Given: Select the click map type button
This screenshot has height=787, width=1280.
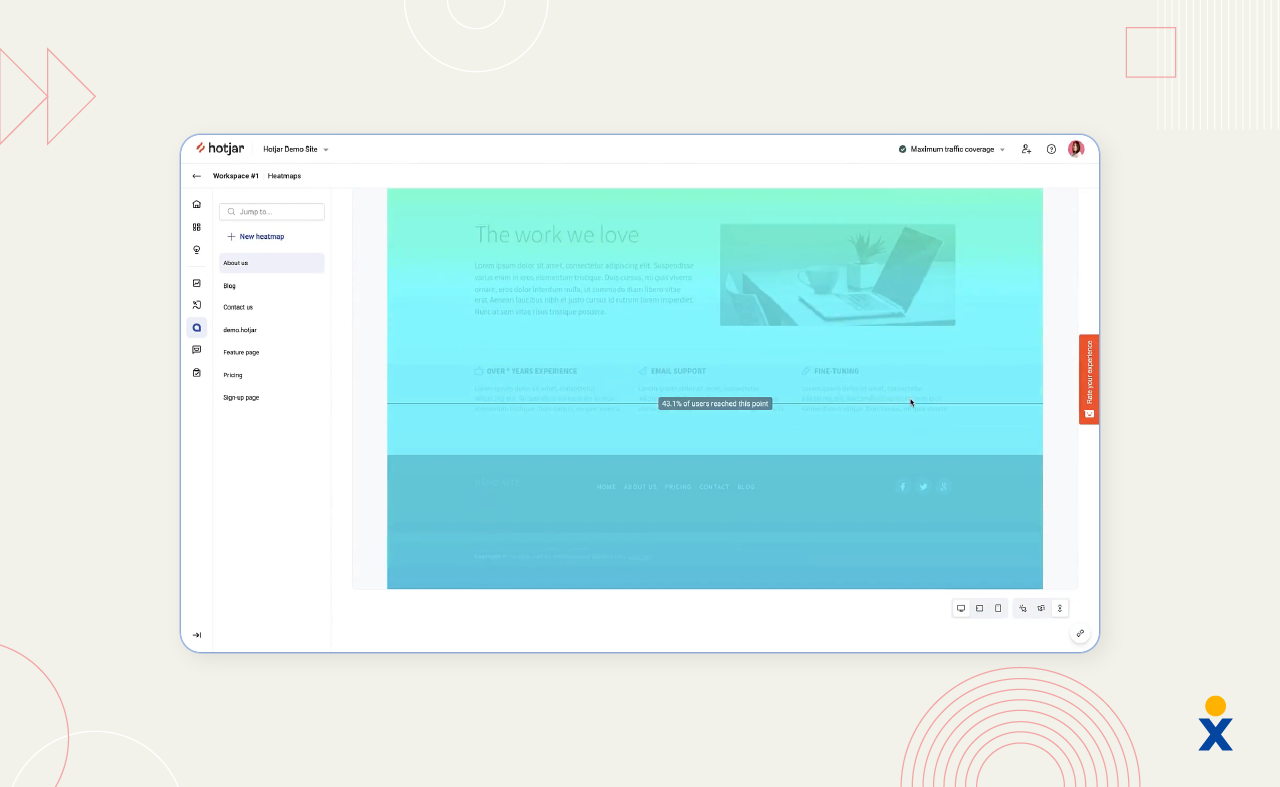Looking at the screenshot, I should [x=1023, y=608].
